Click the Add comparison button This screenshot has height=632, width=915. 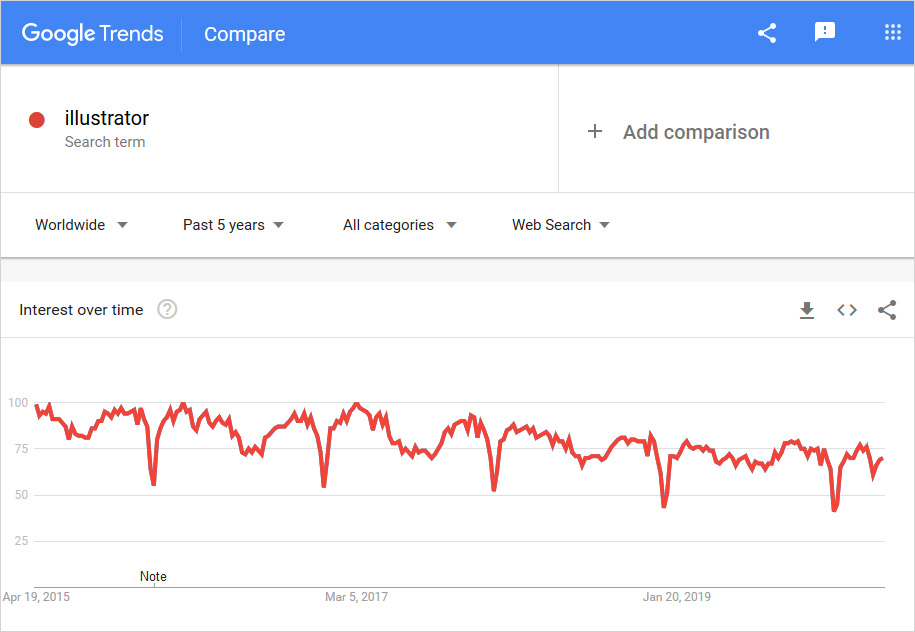pyautogui.click(x=696, y=132)
